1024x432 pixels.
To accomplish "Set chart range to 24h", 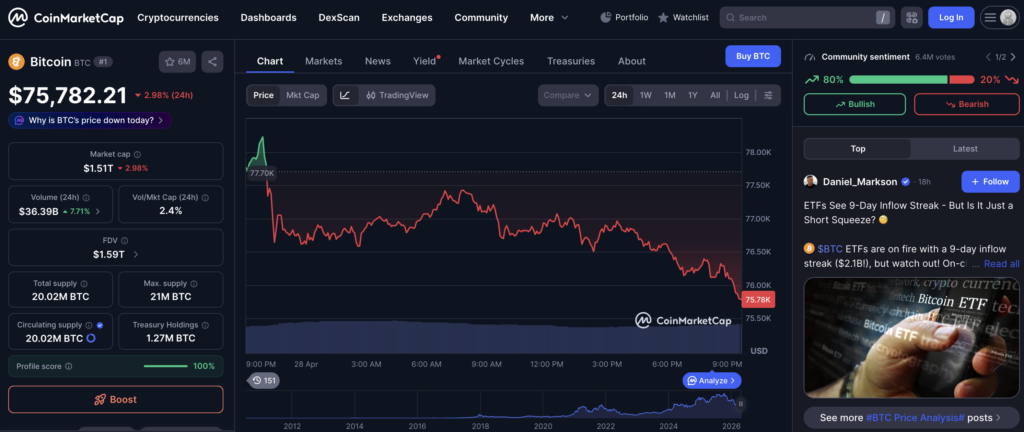I will point(619,95).
